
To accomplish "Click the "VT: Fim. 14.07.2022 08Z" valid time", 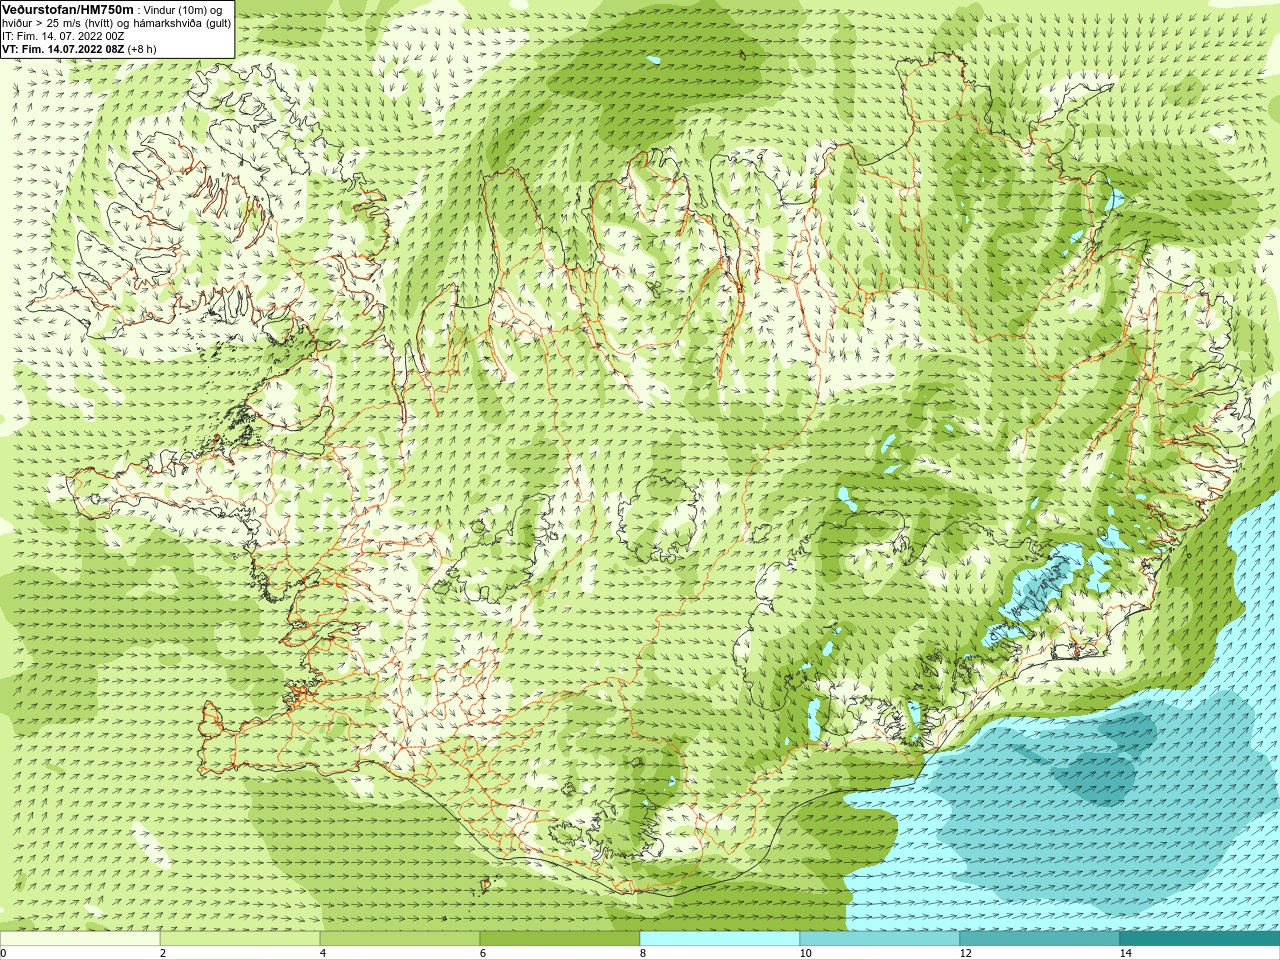I will pos(63,49).
